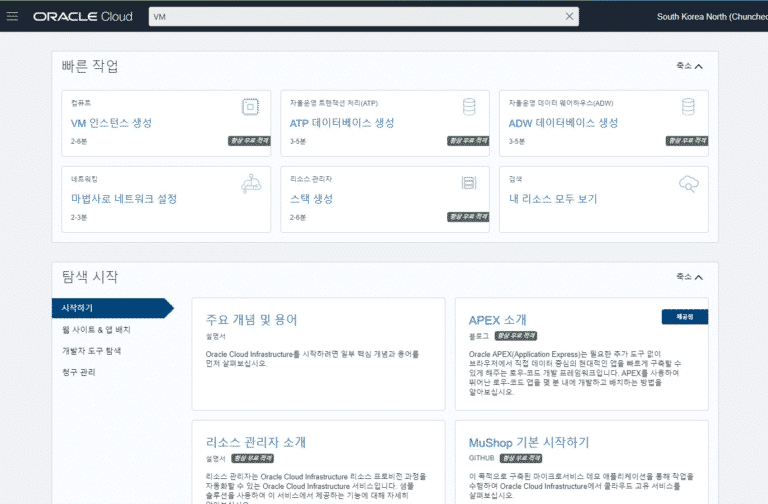Viewport: 768px width, 504px height.
Task: Click free-tier badge on ADW card
Action: click(687, 141)
